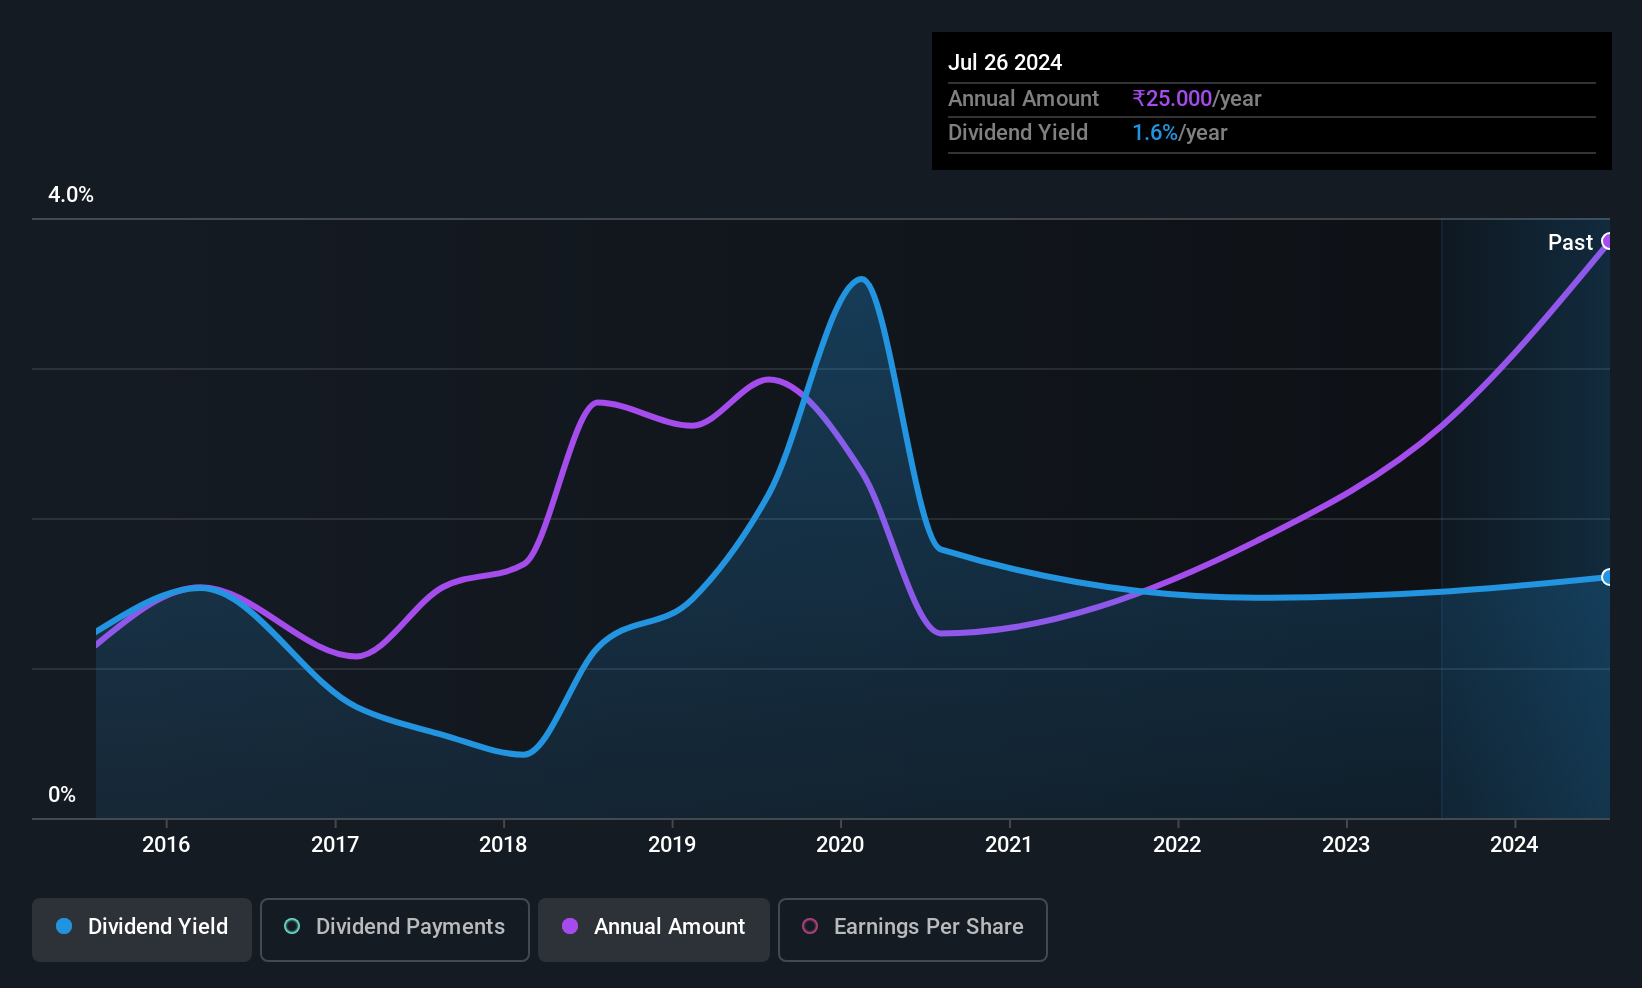The width and height of the screenshot is (1642, 988).
Task: Click the Jul 26 2024 tooltip date
Action: (x=1005, y=62)
